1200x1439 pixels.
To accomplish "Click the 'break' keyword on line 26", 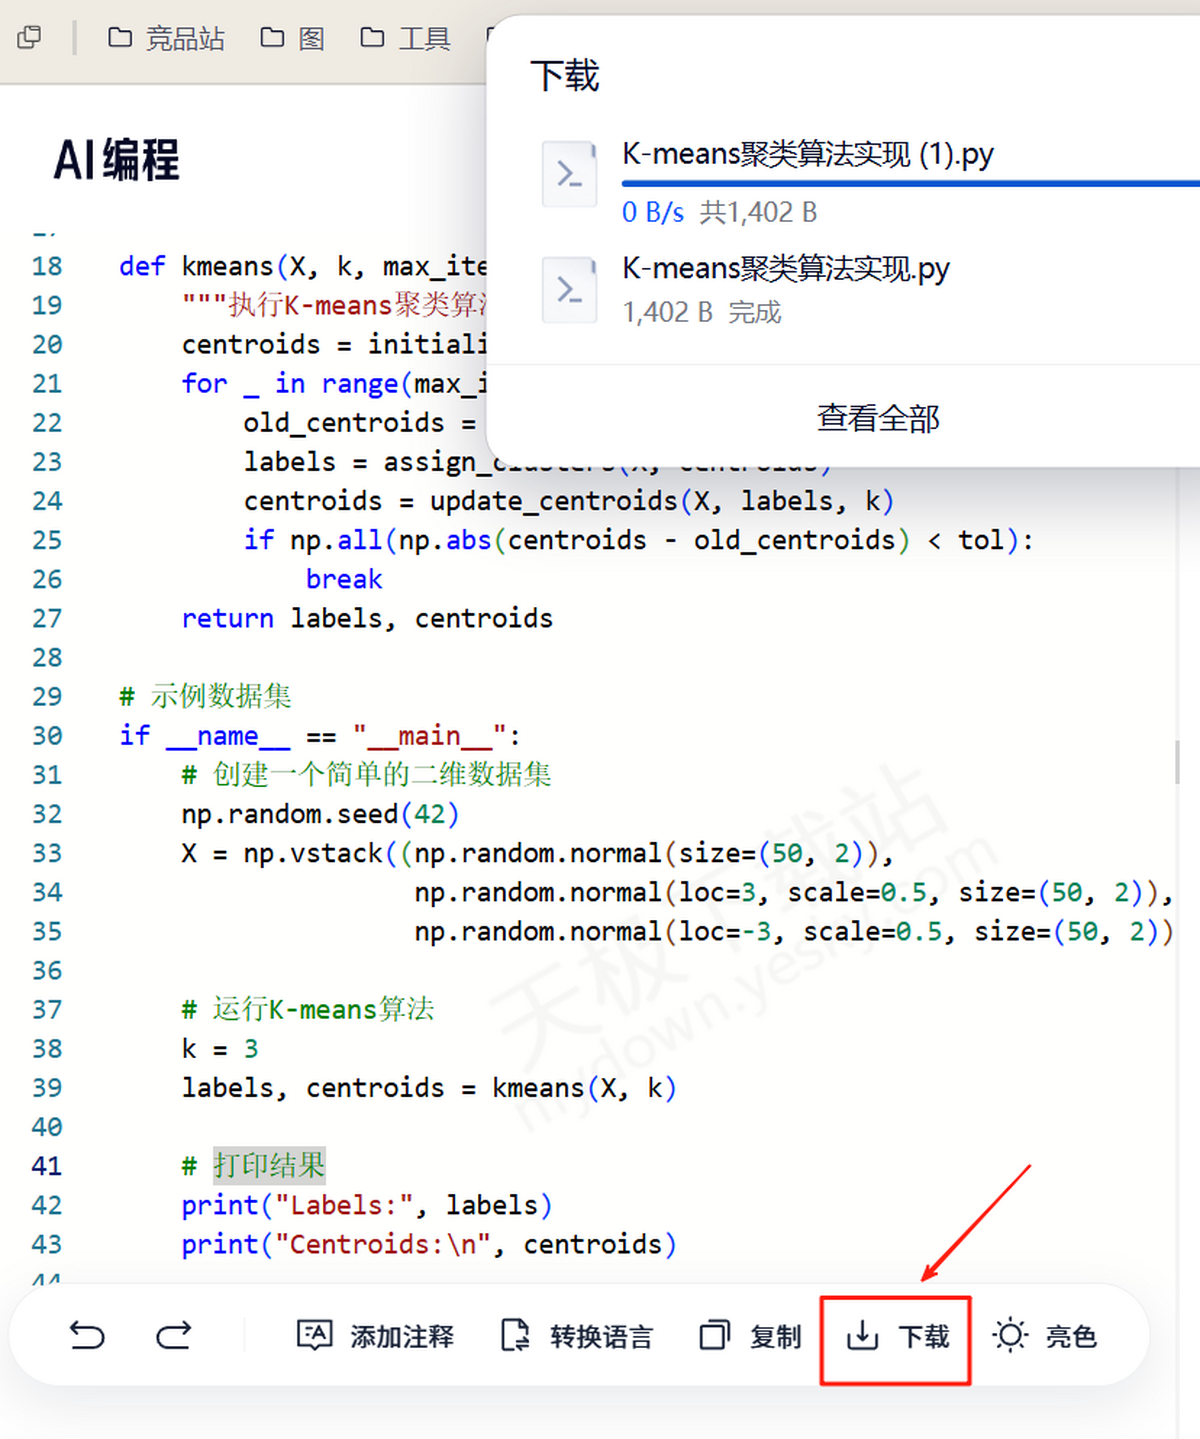I will coord(344,579).
